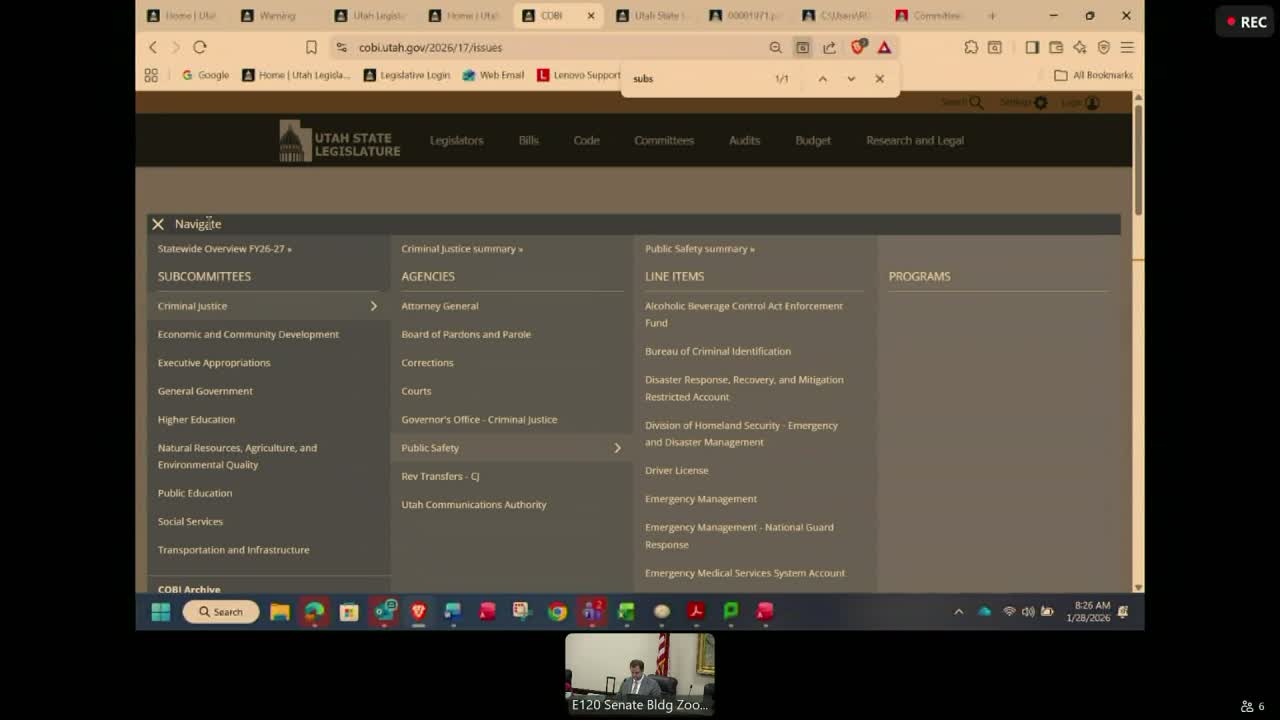
Task: Expand the Criminal Justice subcommittee arrow
Action: click(x=374, y=306)
